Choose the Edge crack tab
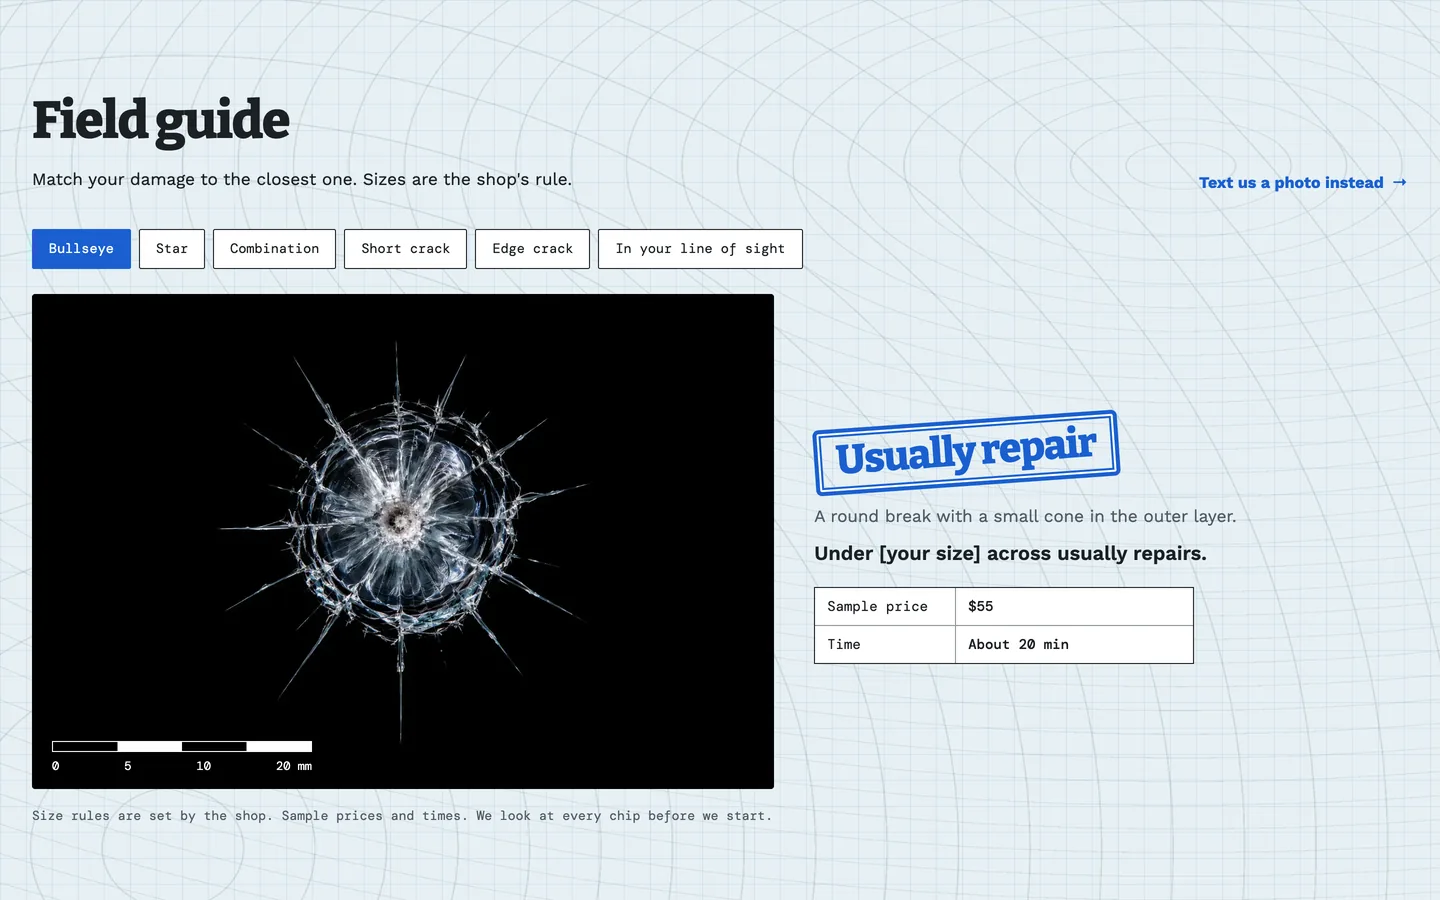Screen dimensions: 1440x900 coord(532,249)
